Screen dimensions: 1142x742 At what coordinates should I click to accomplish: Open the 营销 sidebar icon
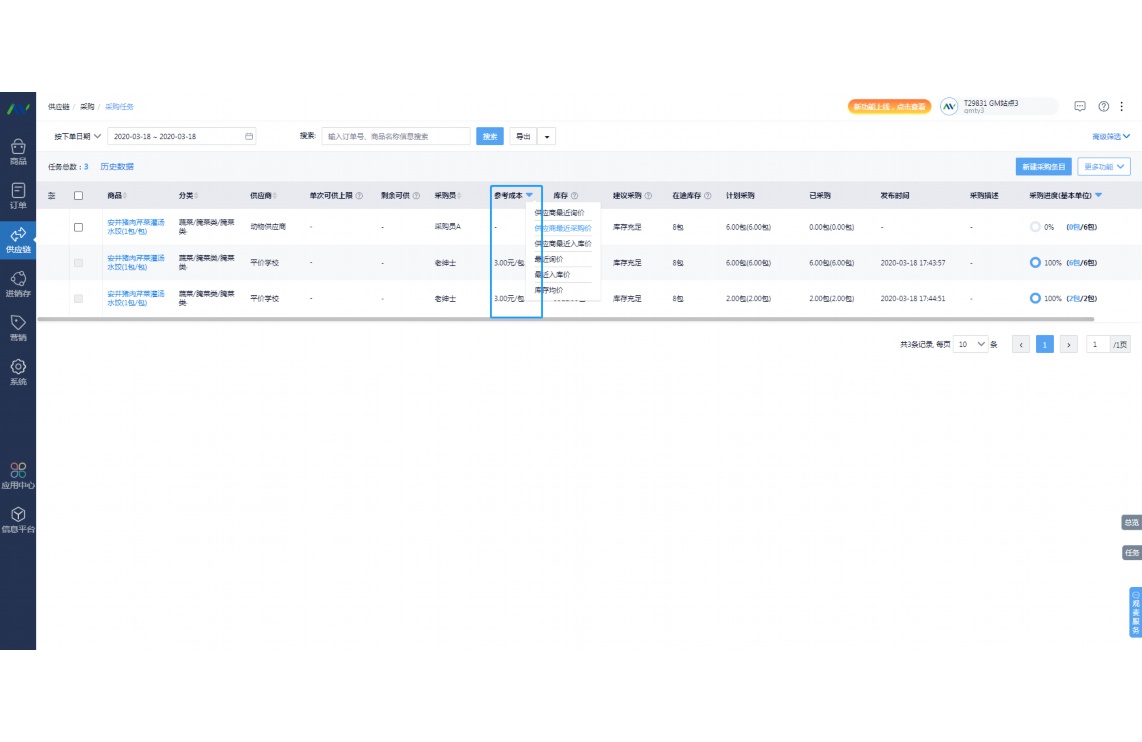(x=18, y=327)
